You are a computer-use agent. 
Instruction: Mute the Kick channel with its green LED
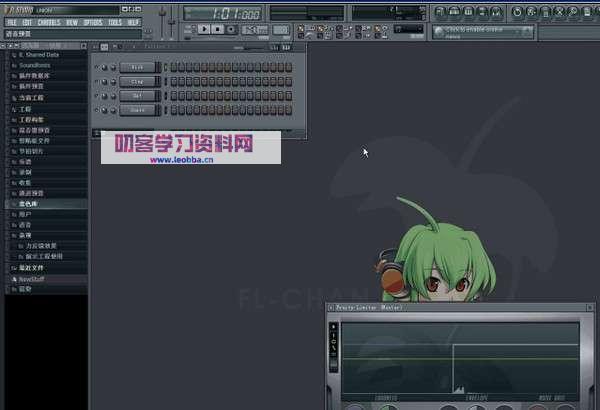[x=96, y=67]
